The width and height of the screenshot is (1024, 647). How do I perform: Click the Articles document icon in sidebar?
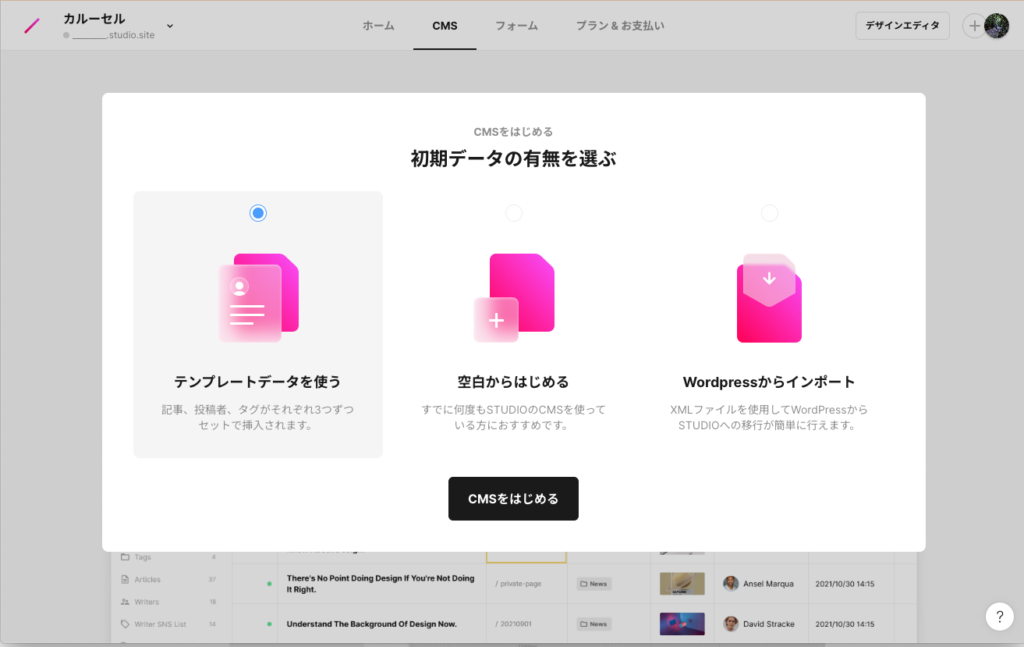[125, 579]
